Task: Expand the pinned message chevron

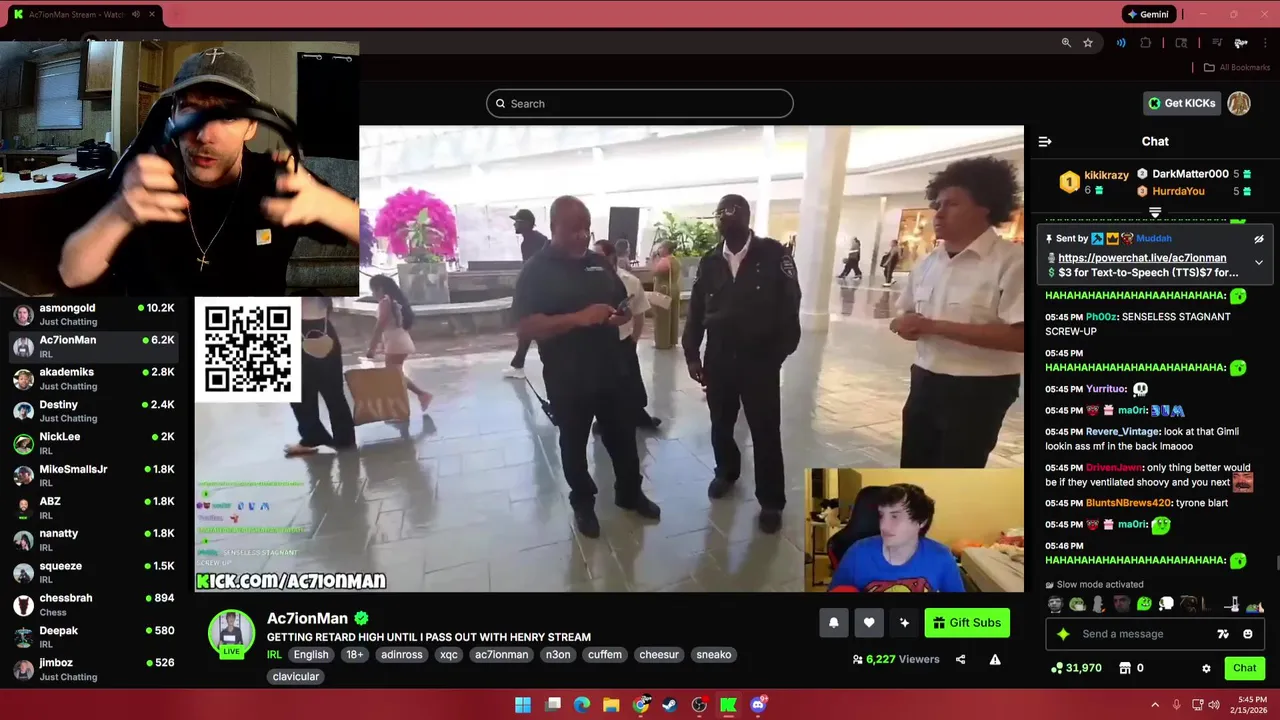Action: coord(1259,263)
